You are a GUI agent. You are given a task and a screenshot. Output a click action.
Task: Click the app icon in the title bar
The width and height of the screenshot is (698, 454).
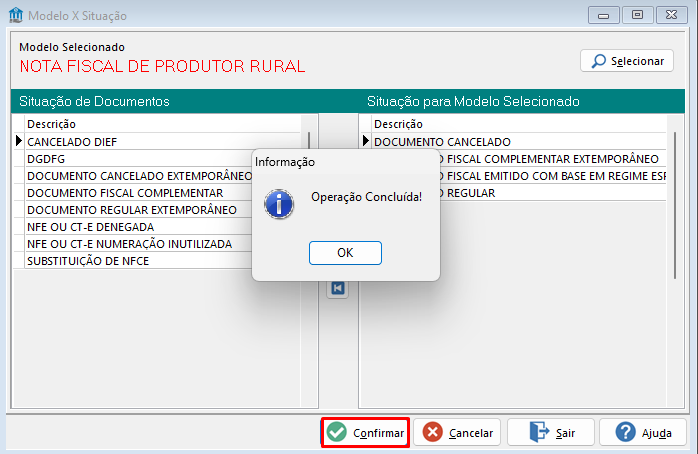coord(16,15)
